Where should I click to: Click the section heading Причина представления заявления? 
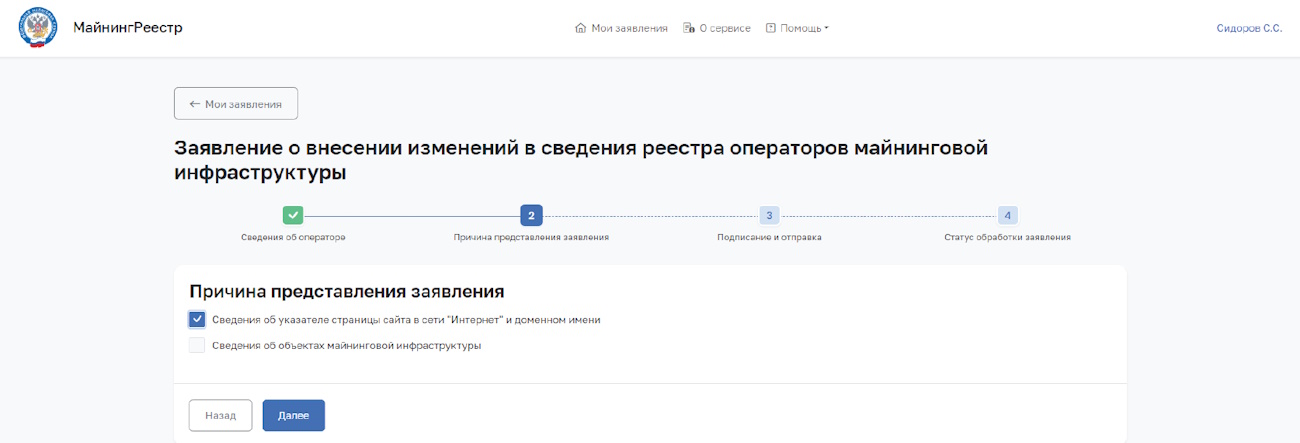tap(346, 292)
